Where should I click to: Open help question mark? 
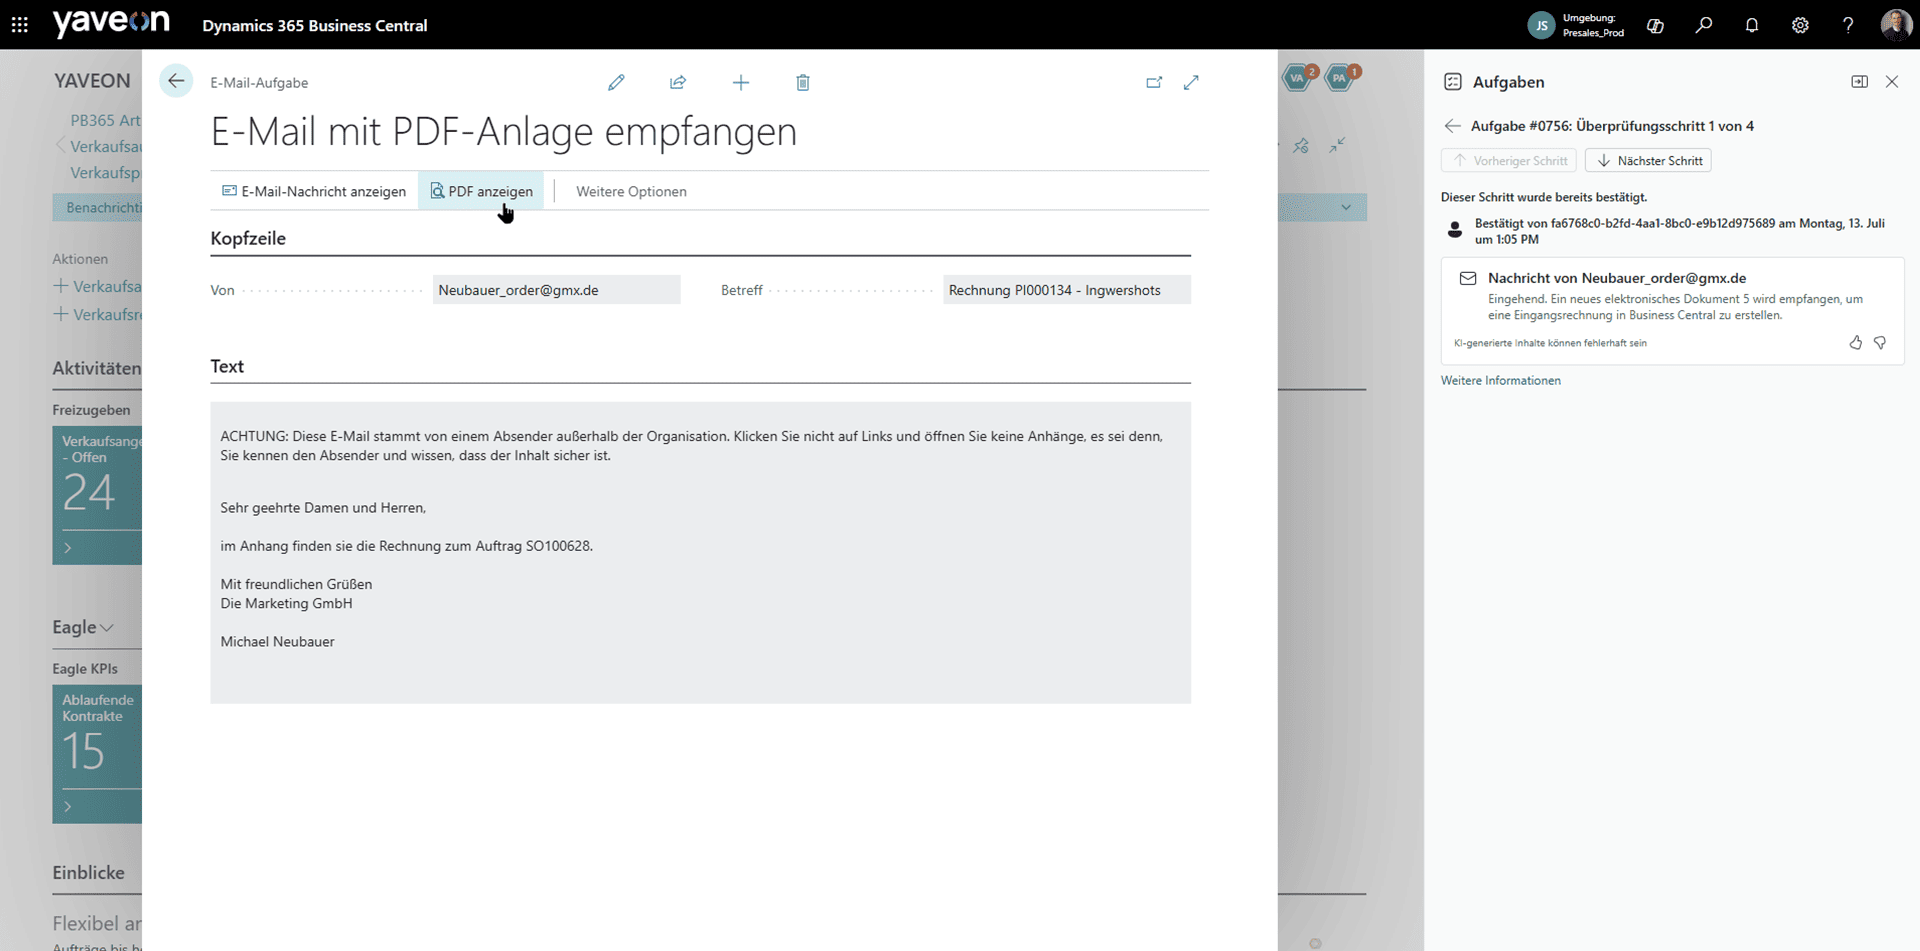pyautogui.click(x=1848, y=25)
